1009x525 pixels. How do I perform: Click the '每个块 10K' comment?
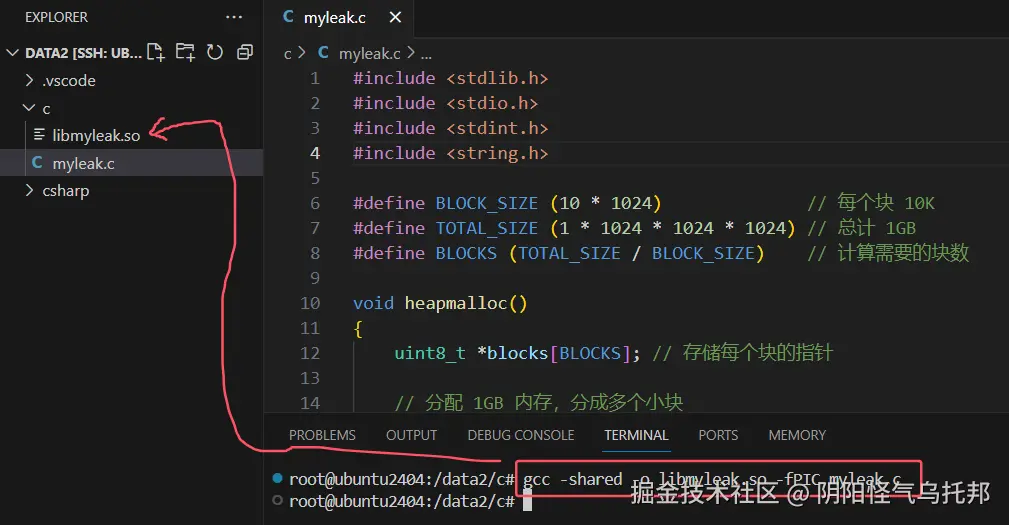coord(871,203)
